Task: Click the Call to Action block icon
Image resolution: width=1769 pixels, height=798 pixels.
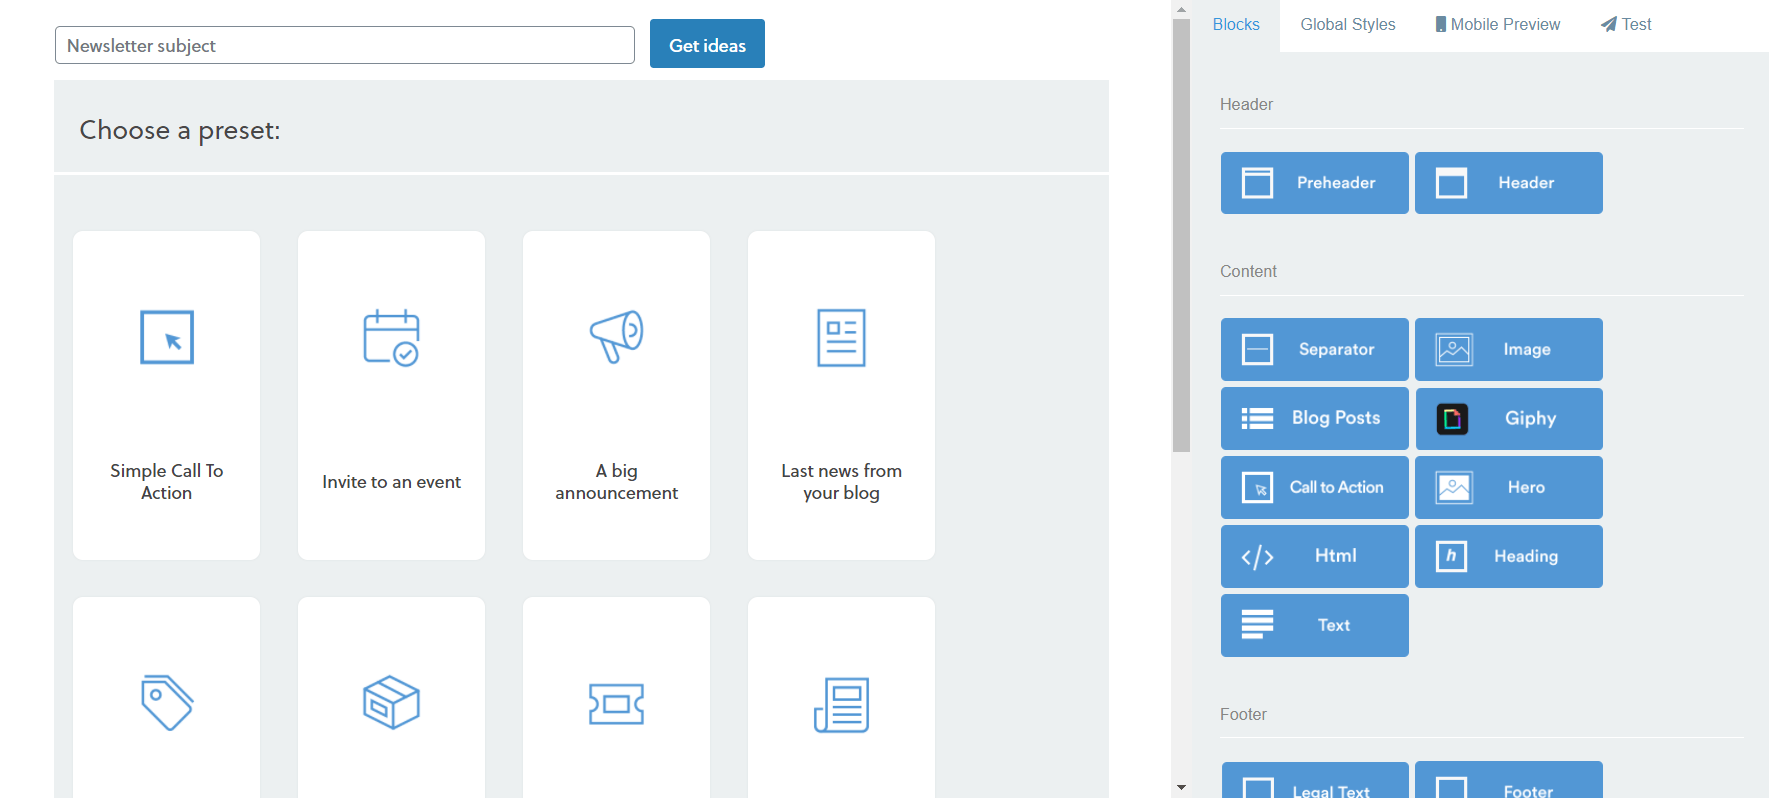Action: click(1257, 487)
